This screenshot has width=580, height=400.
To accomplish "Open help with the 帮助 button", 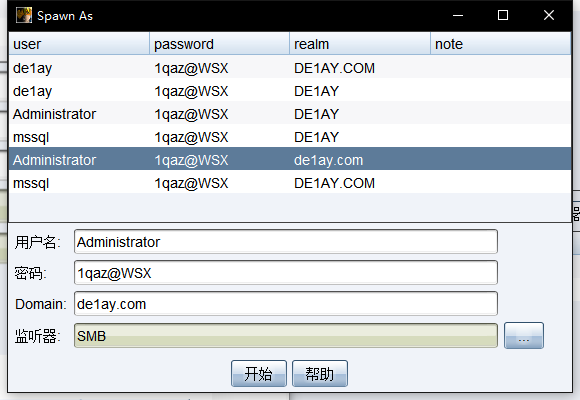I will tap(320, 373).
